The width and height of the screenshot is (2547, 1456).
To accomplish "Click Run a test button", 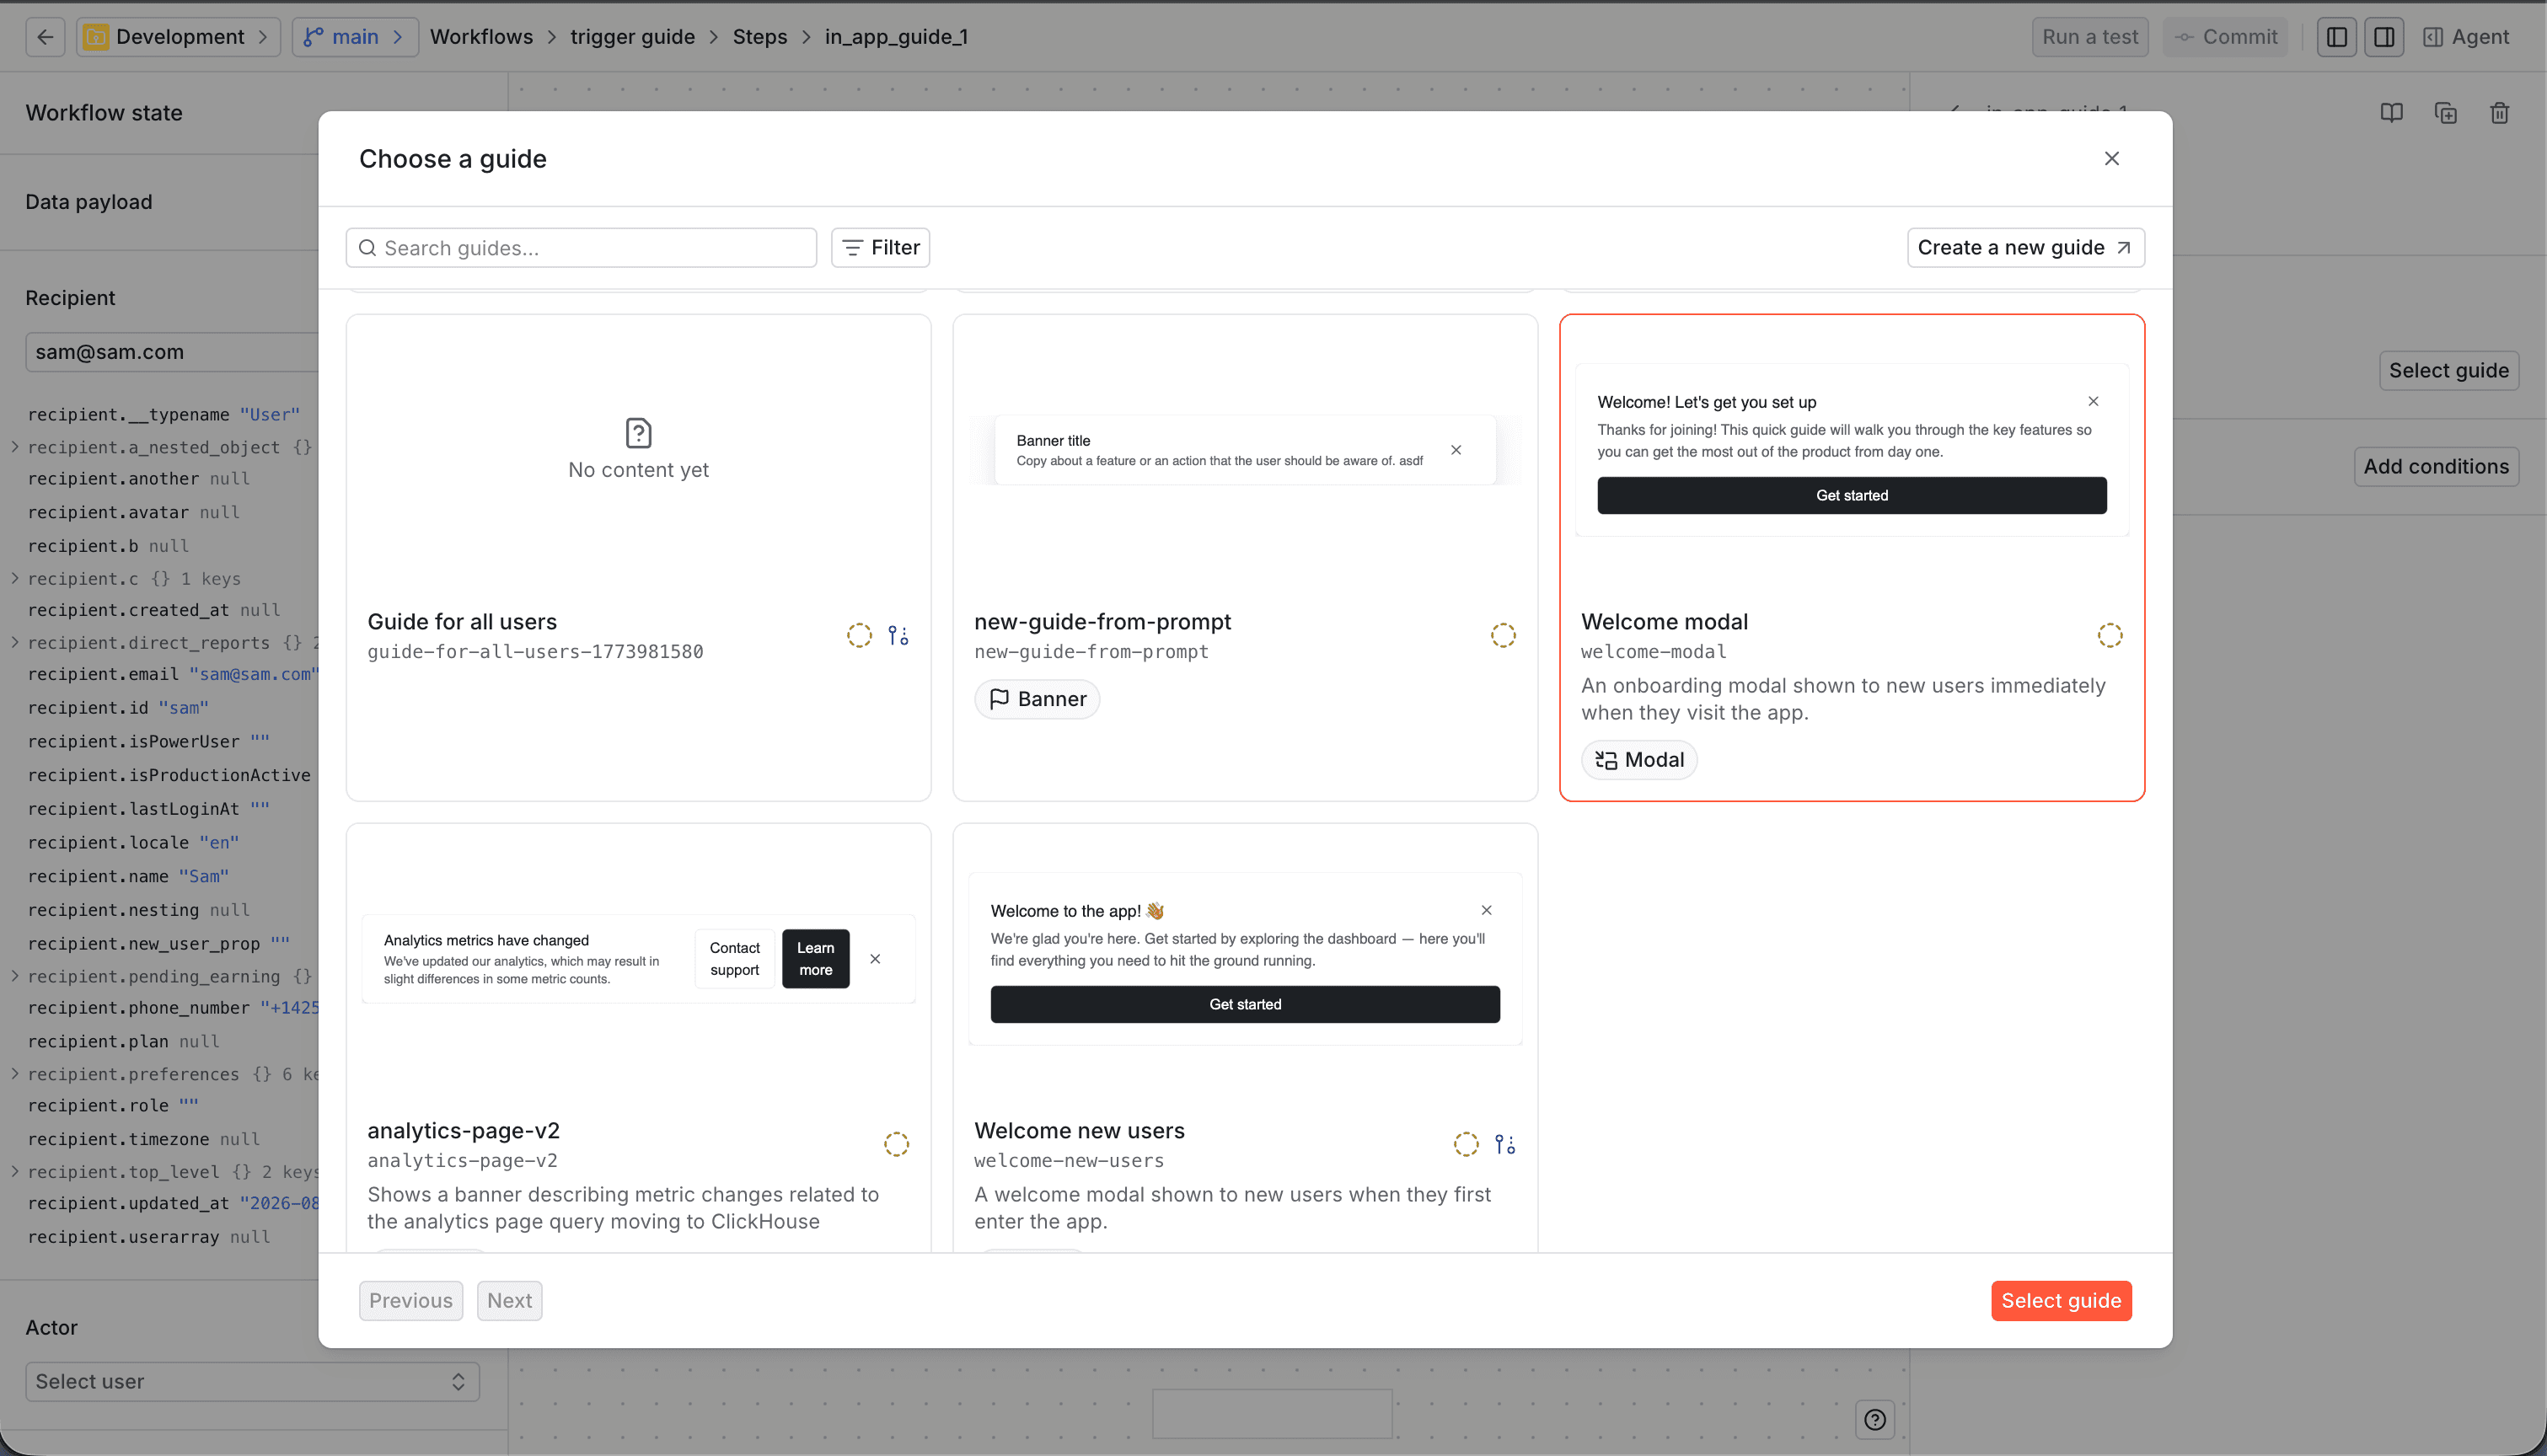I will coord(2090,37).
